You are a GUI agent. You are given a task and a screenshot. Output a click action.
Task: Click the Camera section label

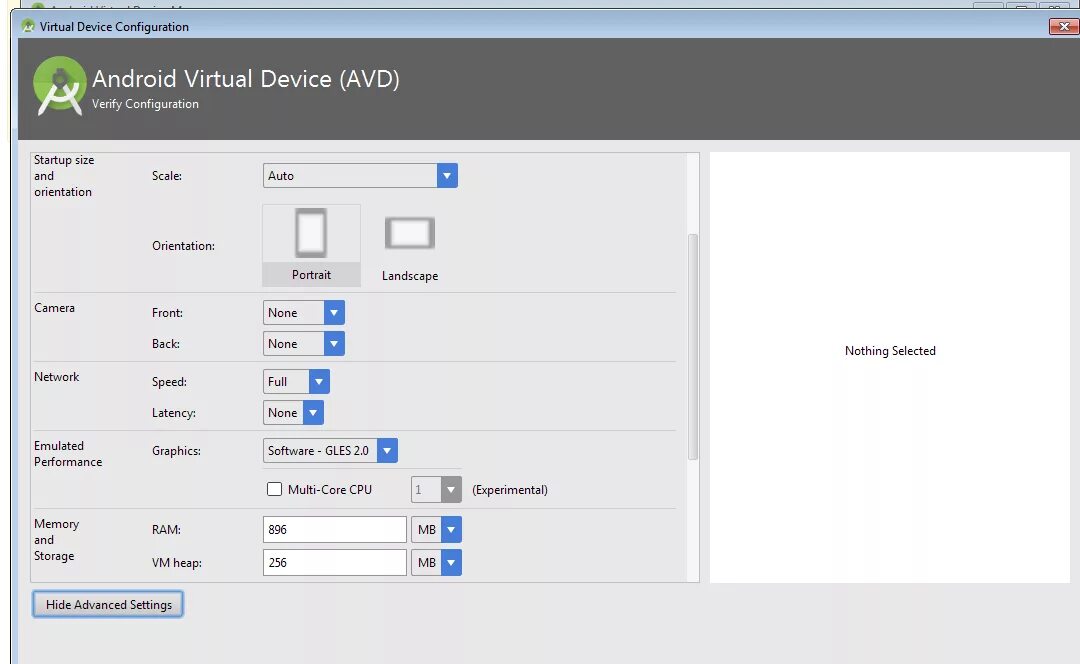coord(54,308)
